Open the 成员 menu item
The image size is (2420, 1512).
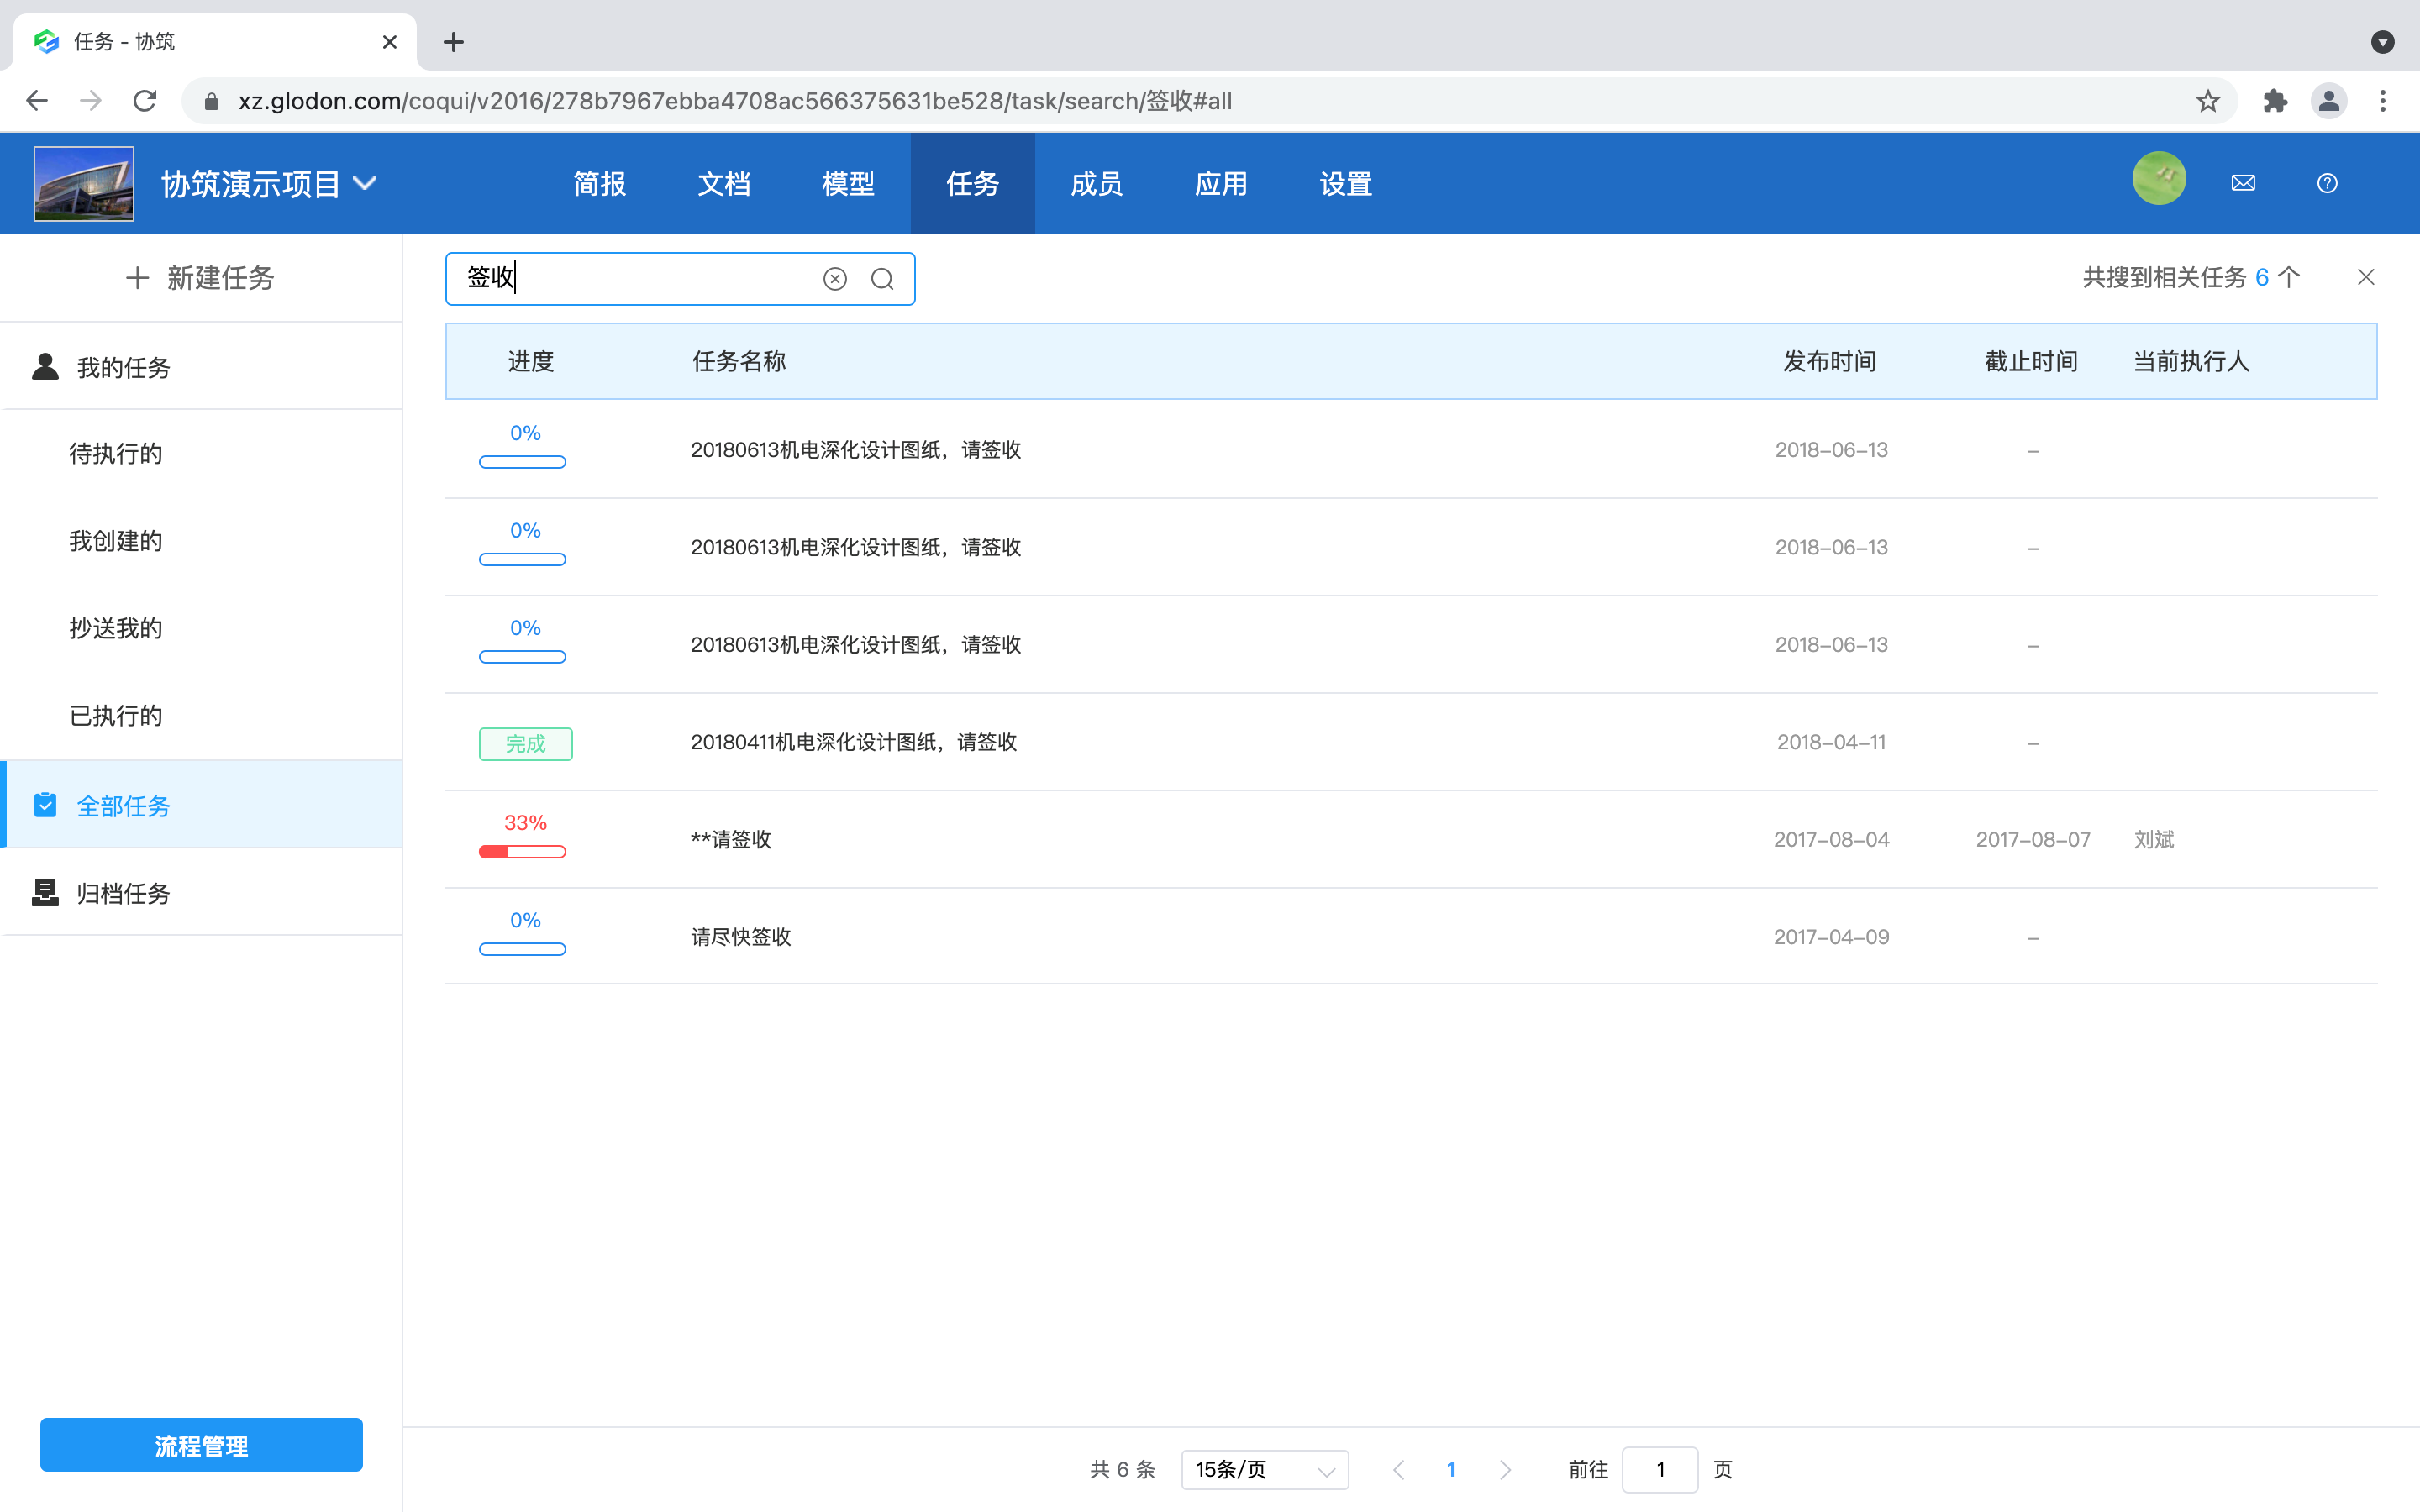[1096, 183]
